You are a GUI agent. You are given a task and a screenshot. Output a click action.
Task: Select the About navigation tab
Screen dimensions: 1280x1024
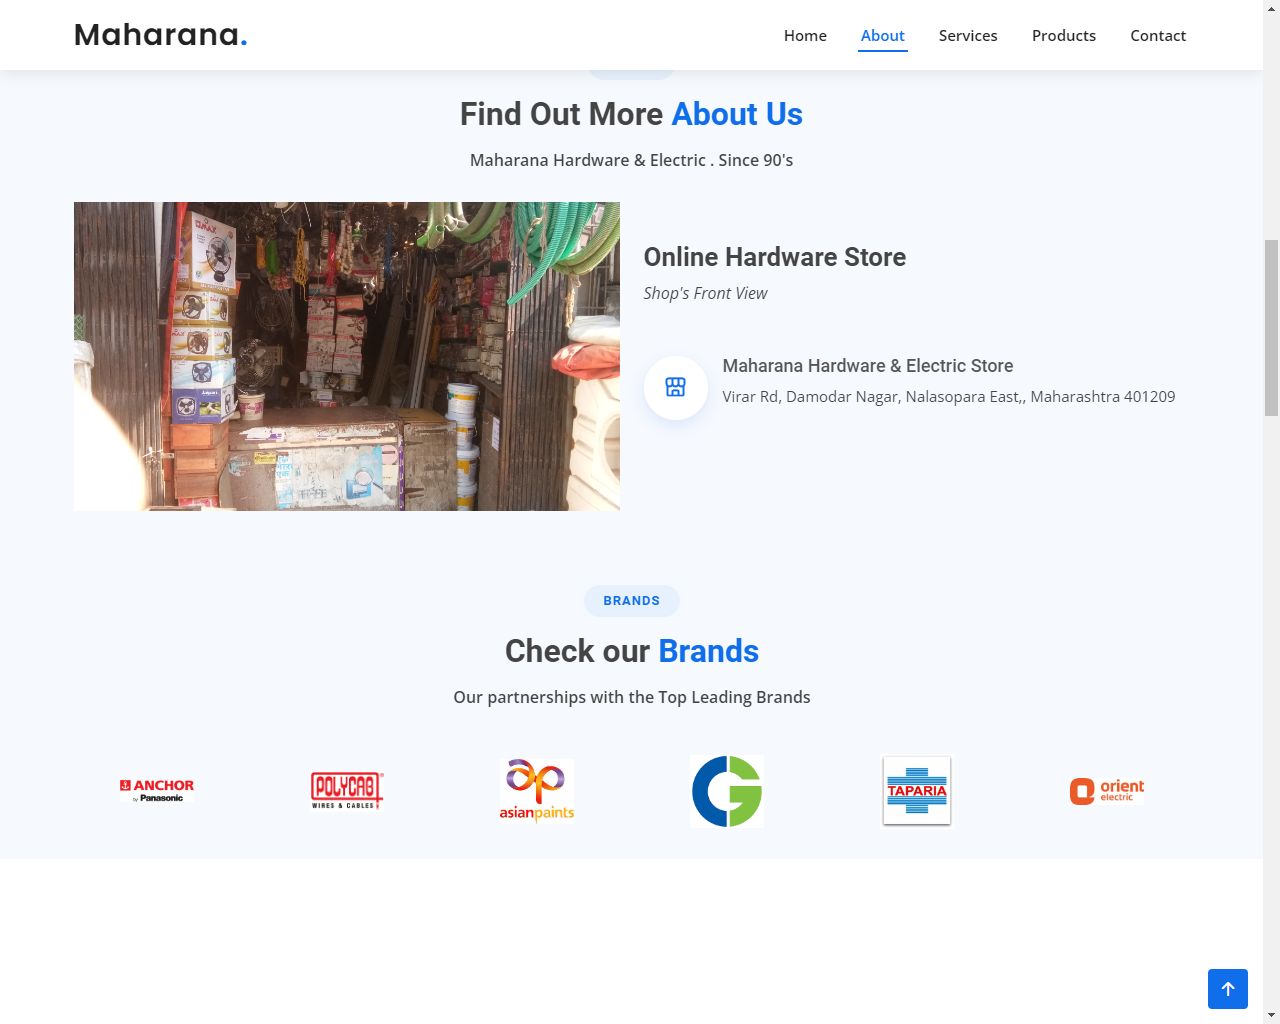point(883,35)
